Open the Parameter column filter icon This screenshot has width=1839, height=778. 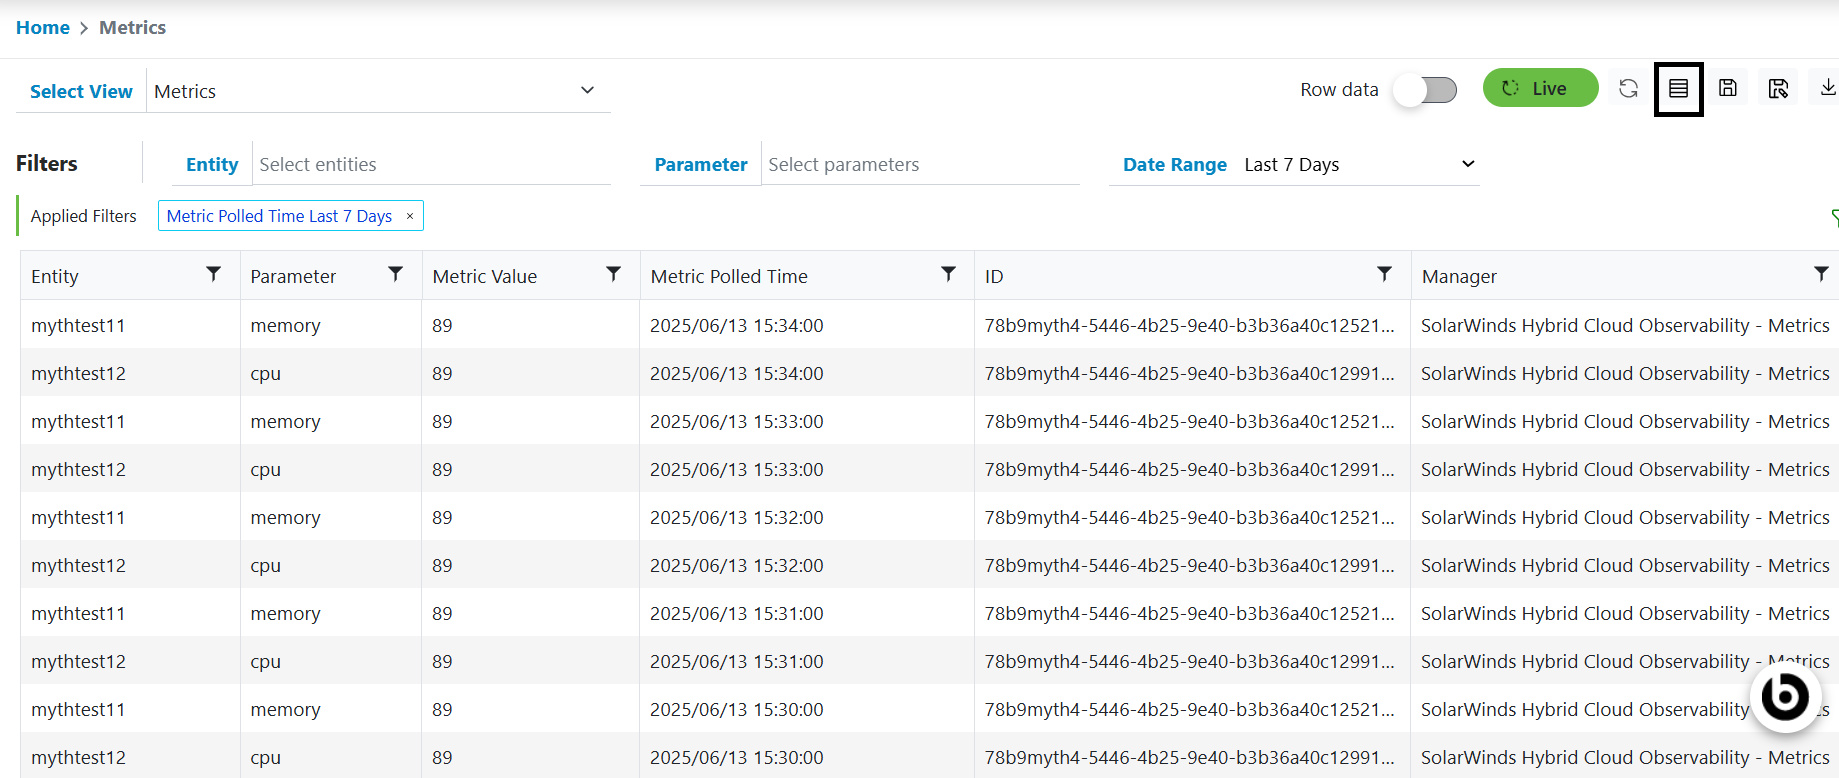(x=396, y=274)
